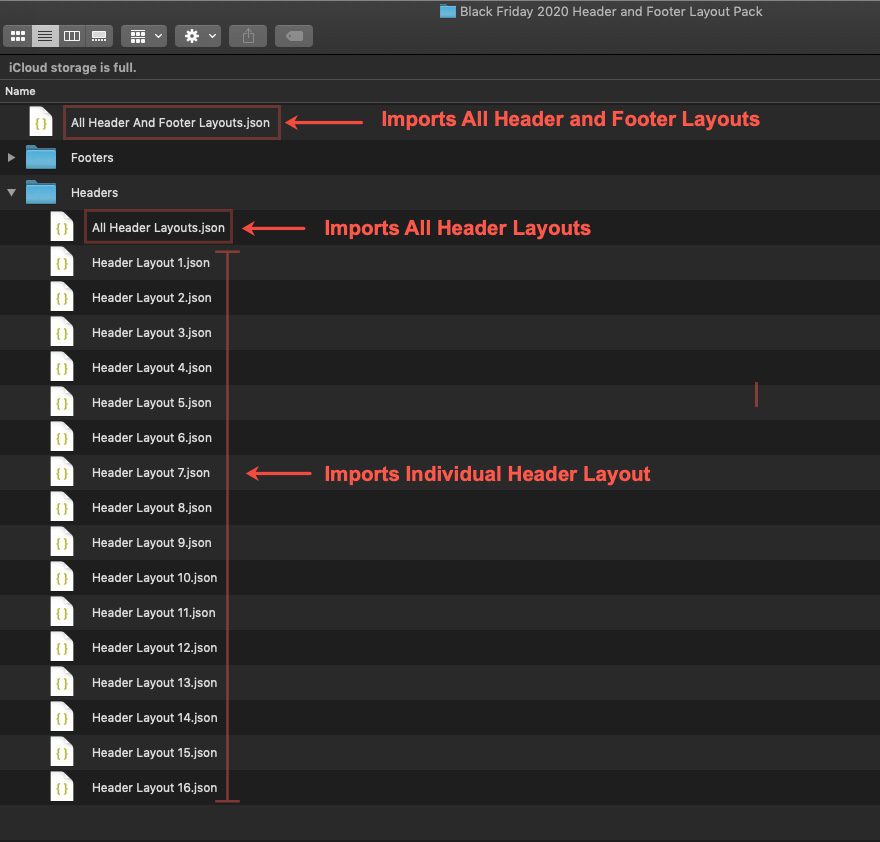Select the Header Layout 16.json file
This screenshot has width=880, height=842.
(x=154, y=787)
